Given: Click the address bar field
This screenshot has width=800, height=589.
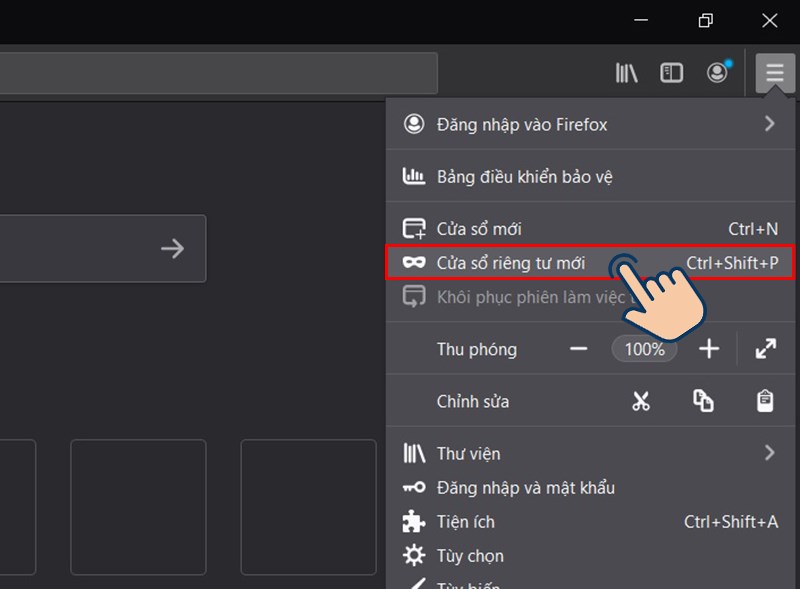Looking at the screenshot, I should (218, 72).
